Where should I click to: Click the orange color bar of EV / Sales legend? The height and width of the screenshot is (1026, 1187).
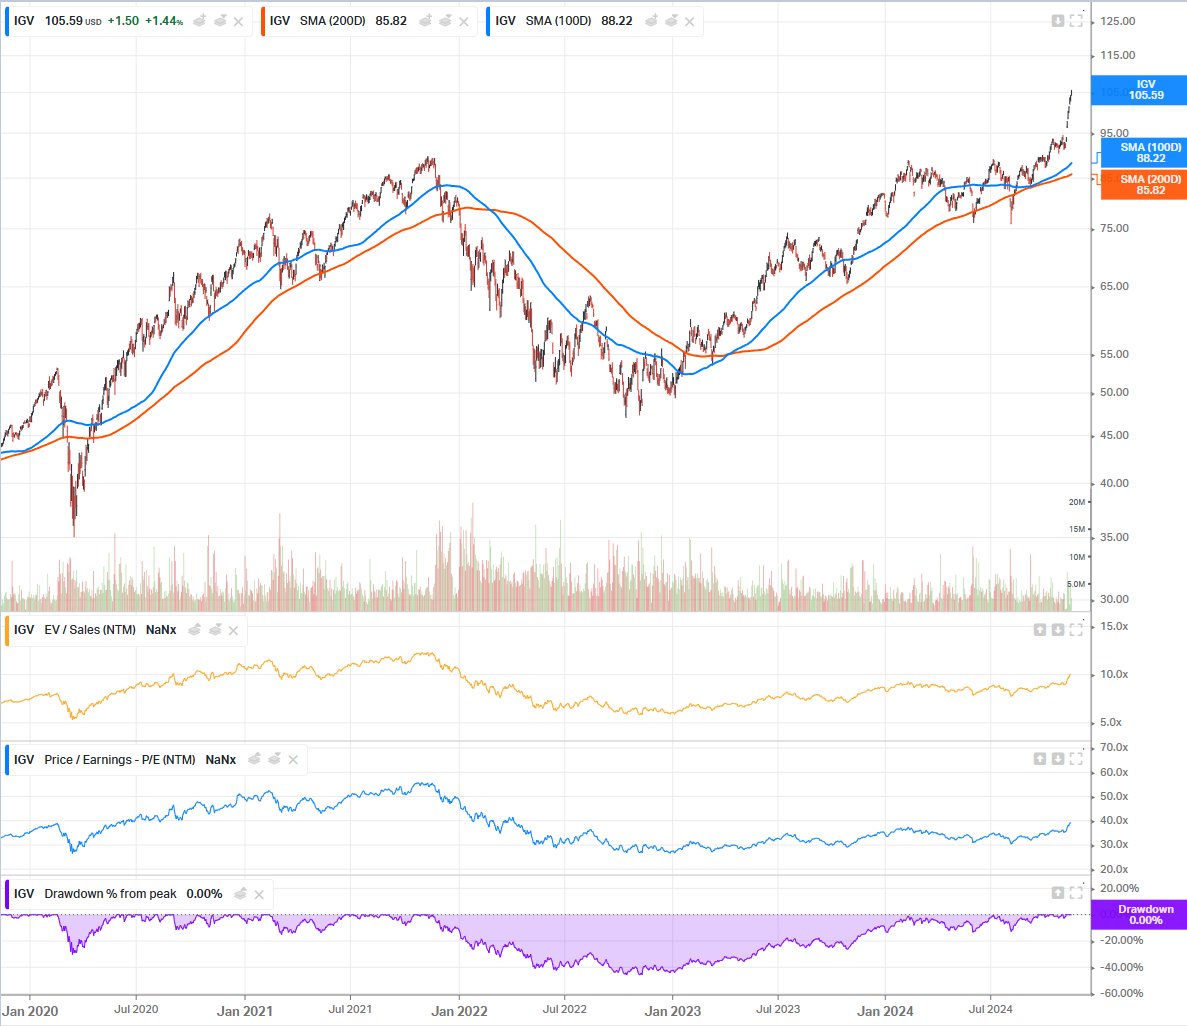click(x=8, y=630)
